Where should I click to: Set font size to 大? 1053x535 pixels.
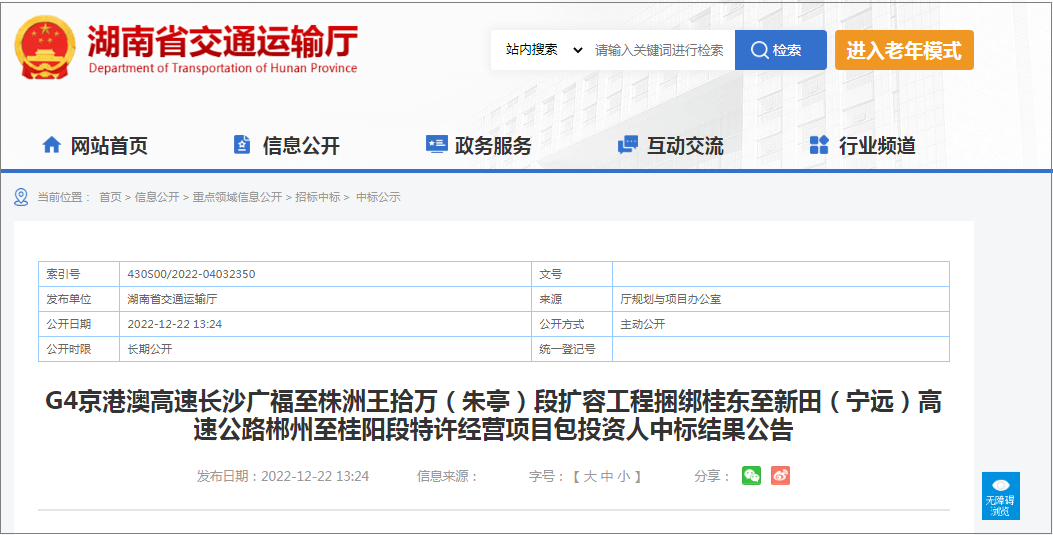(590, 476)
